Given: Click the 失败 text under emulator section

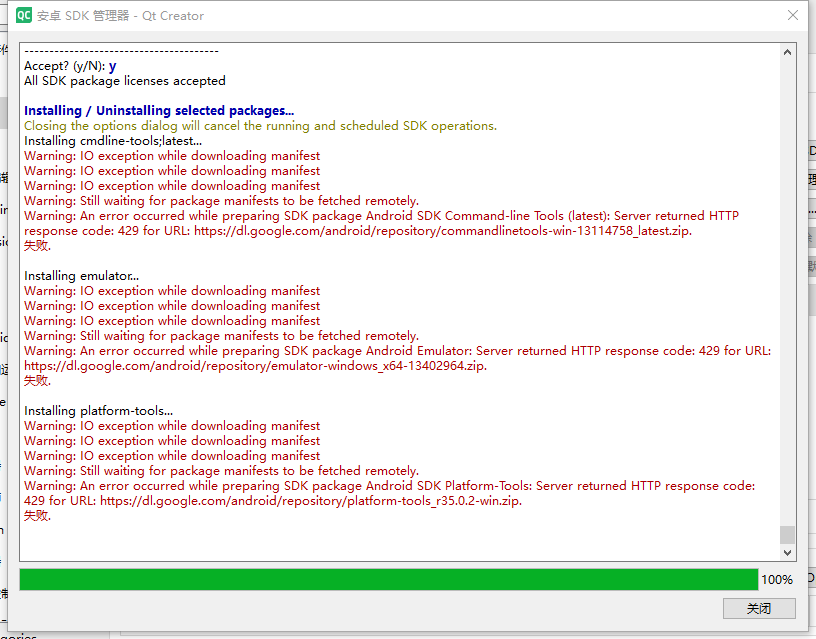Looking at the screenshot, I should [37, 380].
